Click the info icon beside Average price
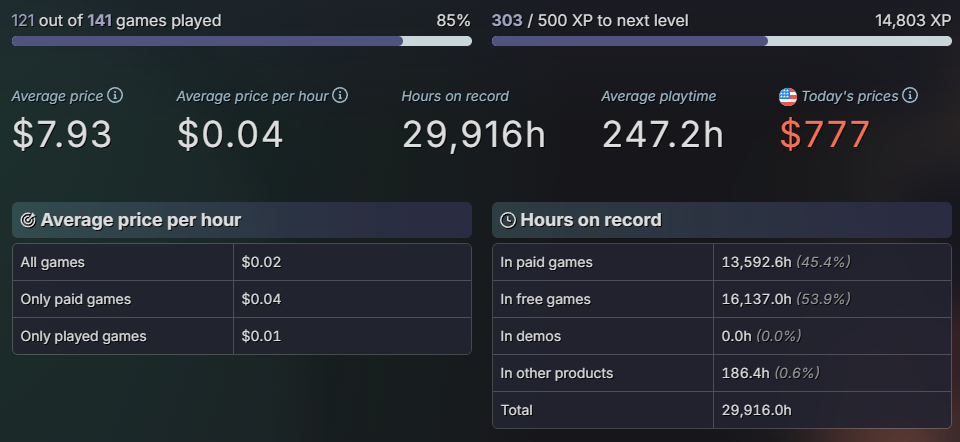Screen dimensions: 960x442 point(115,96)
